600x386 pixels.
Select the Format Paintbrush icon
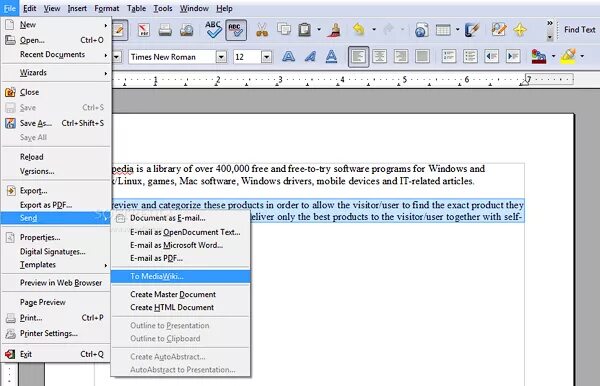[334, 30]
